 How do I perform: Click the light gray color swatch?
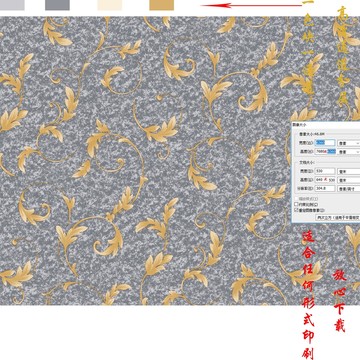tap(12, 5)
